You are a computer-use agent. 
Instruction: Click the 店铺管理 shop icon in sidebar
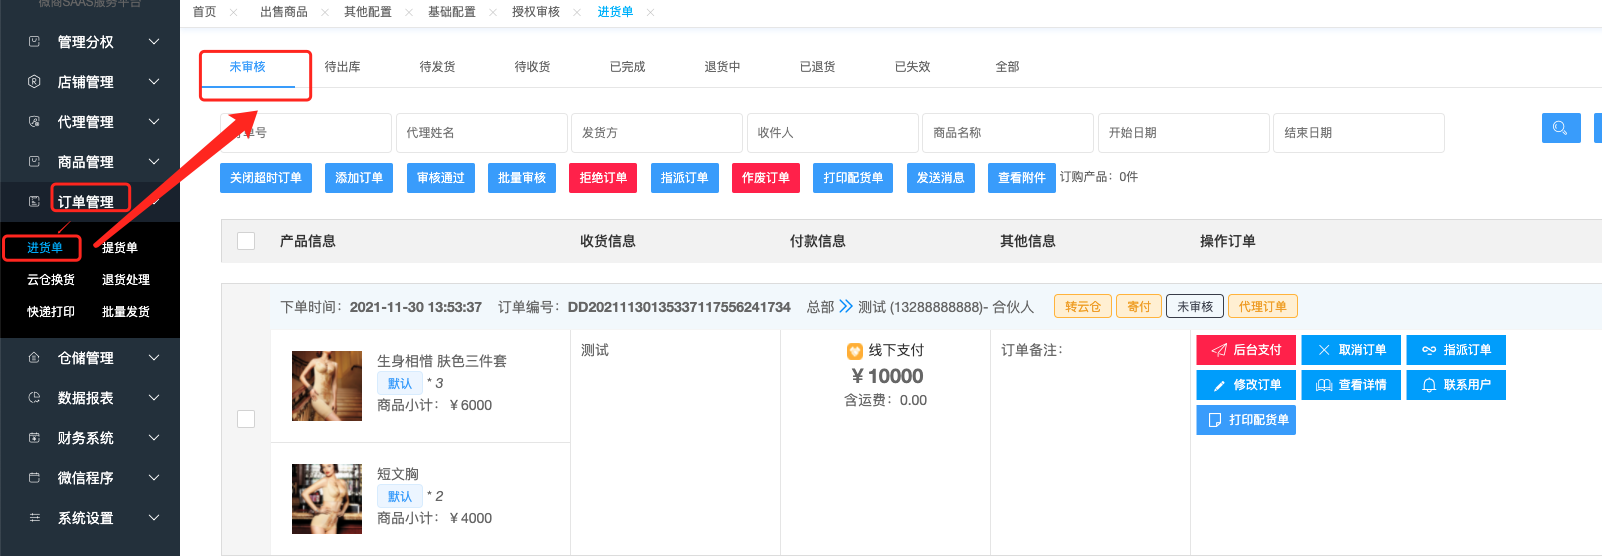34,82
